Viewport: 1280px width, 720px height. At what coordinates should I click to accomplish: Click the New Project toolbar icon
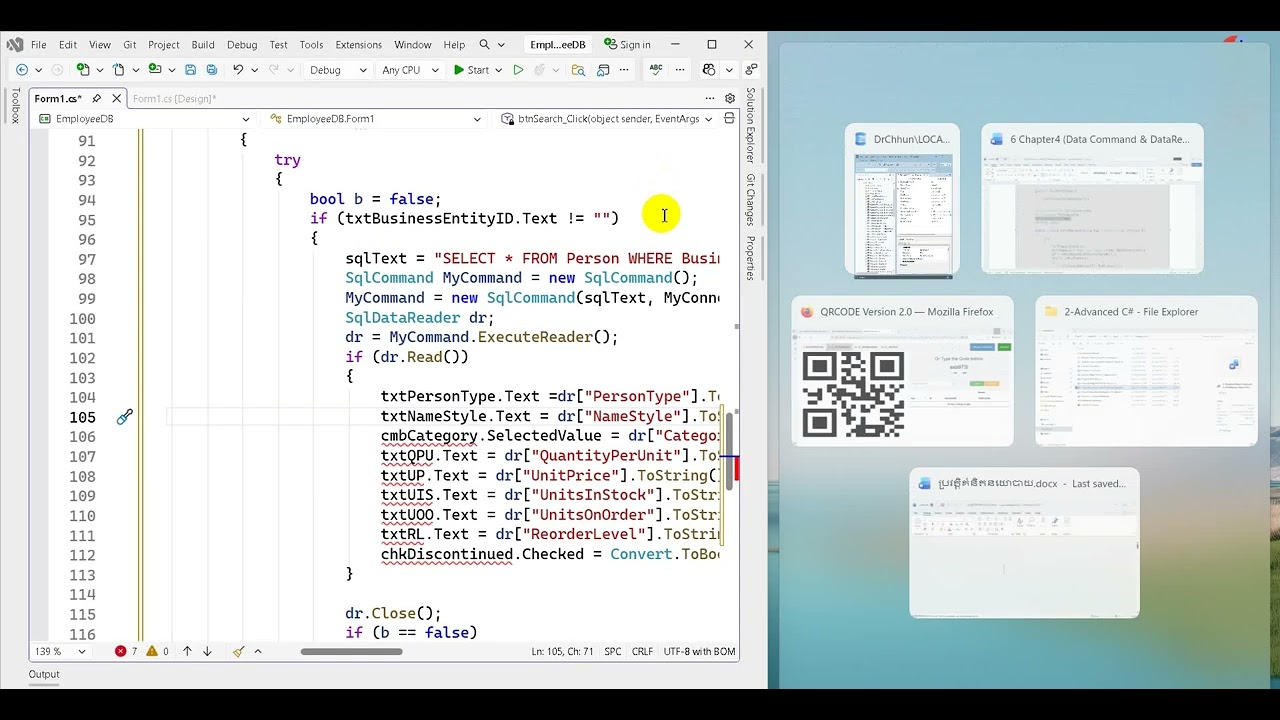[84, 70]
